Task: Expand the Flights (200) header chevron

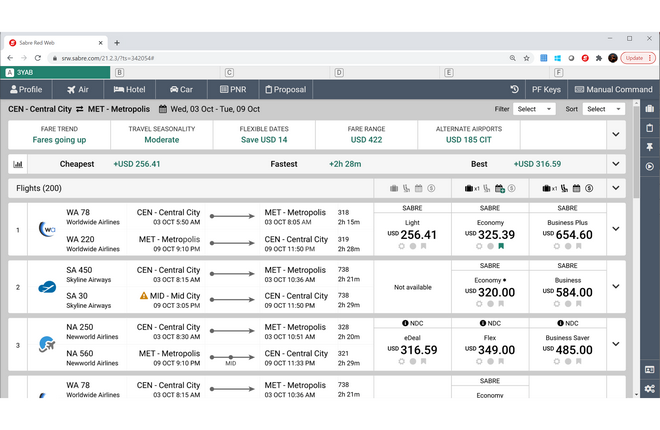Action: (616, 188)
